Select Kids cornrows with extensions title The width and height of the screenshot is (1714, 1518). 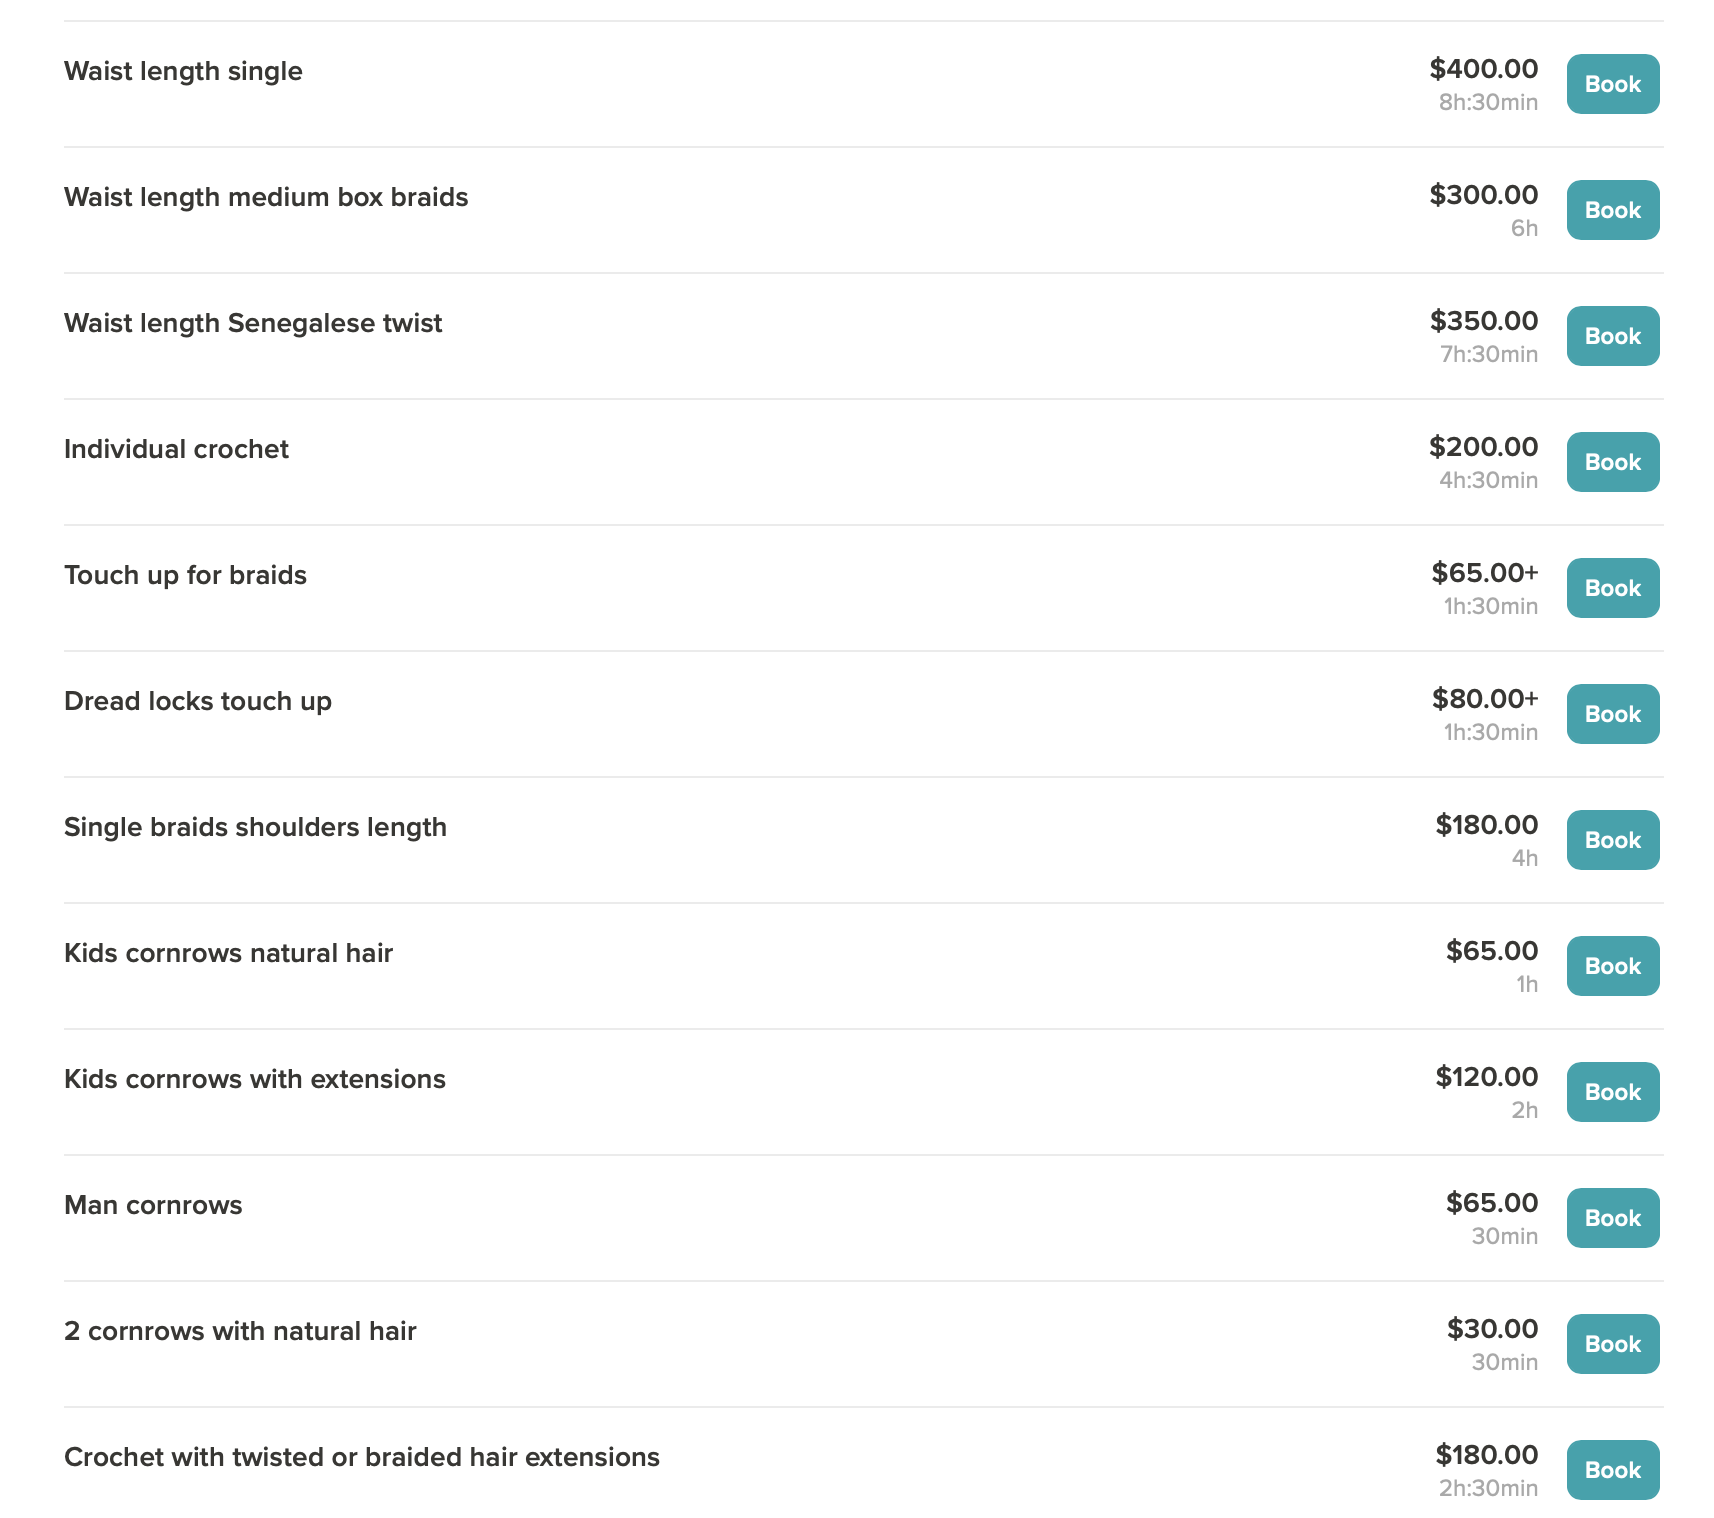coord(255,1079)
